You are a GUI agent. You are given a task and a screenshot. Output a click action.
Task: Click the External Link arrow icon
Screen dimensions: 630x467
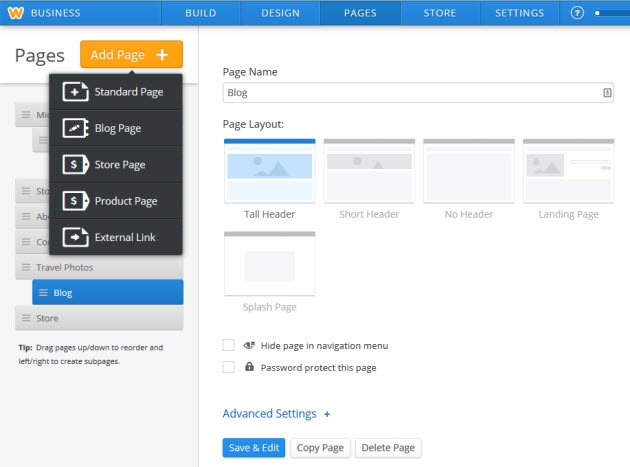(75, 237)
